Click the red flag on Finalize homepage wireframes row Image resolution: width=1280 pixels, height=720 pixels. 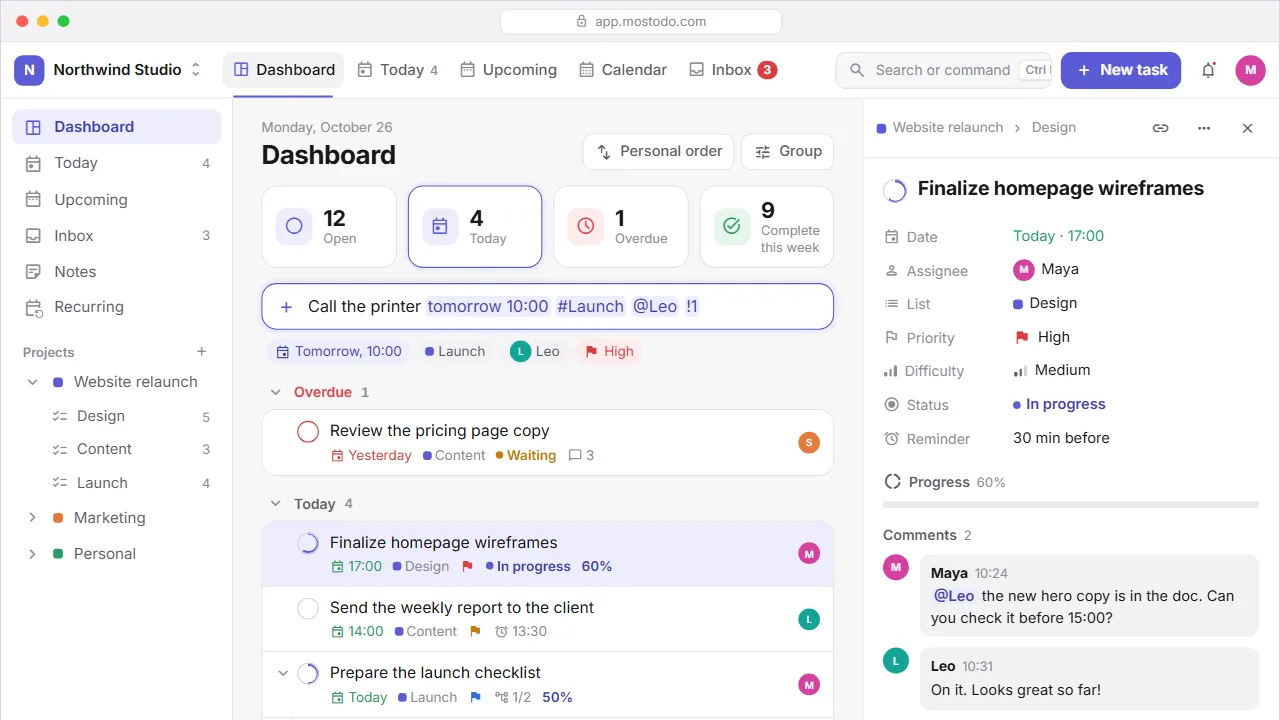pyautogui.click(x=467, y=566)
